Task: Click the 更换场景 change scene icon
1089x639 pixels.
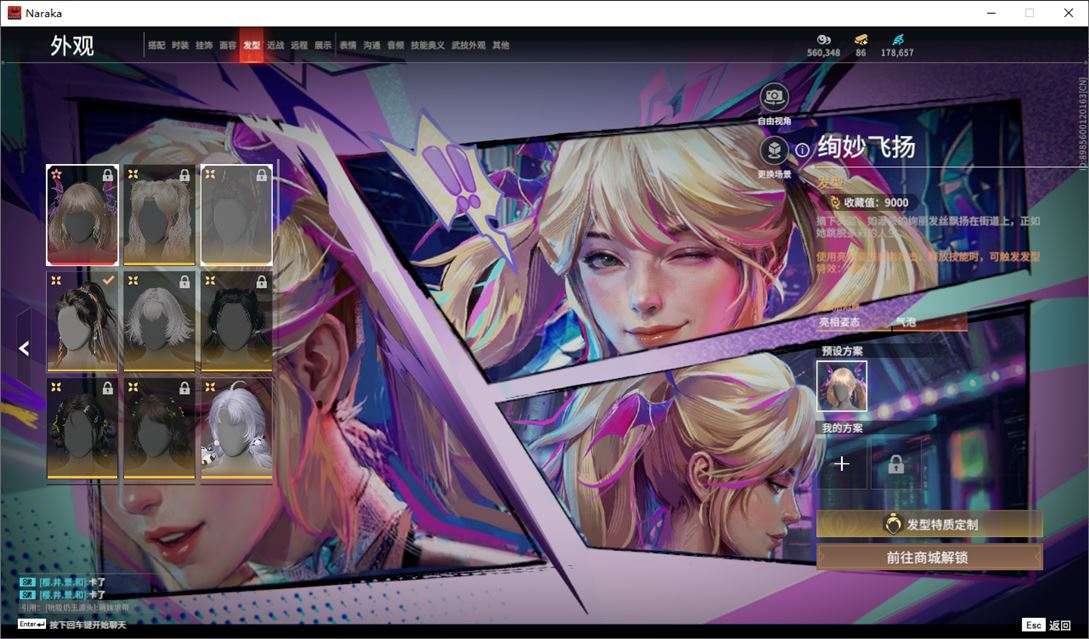Action: pyautogui.click(x=774, y=150)
